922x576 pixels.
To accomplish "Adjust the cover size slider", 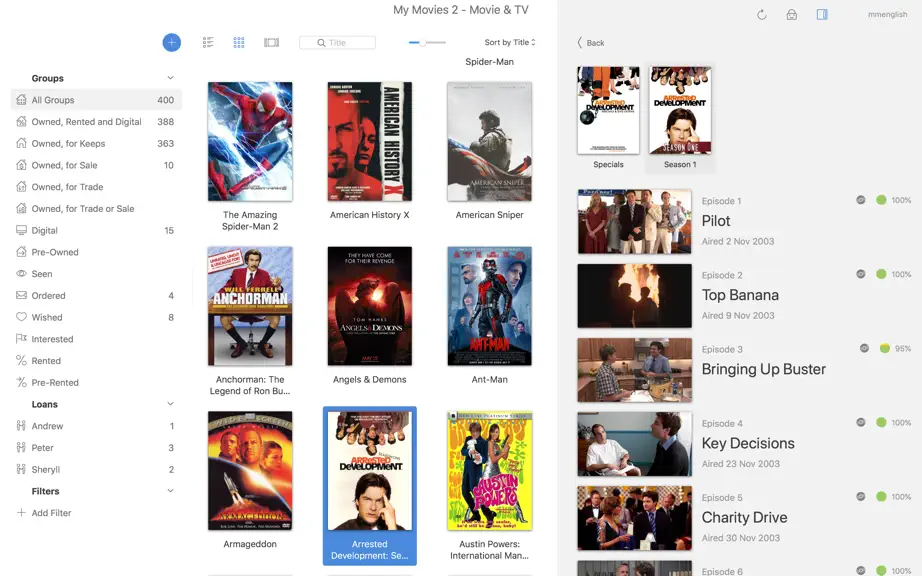I will click(x=427, y=42).
